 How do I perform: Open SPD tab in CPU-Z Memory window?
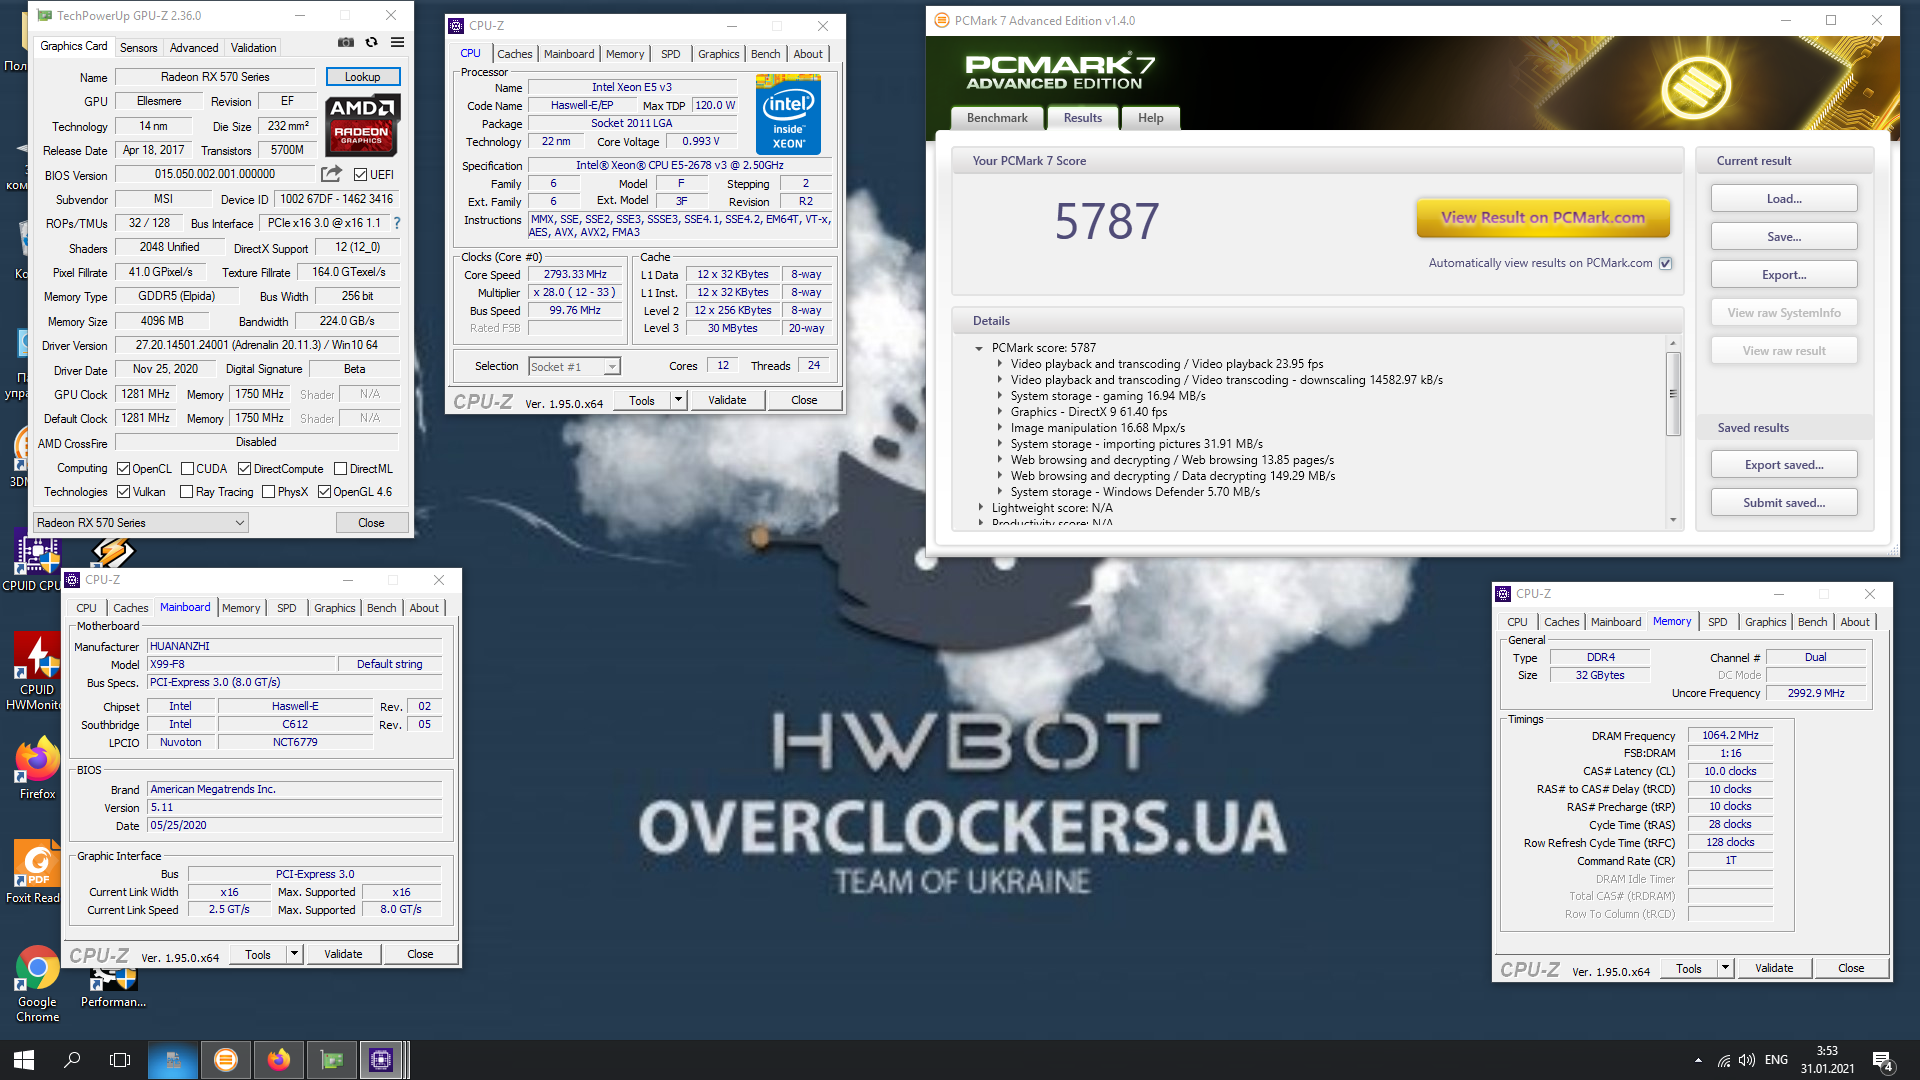[1718, 622]
